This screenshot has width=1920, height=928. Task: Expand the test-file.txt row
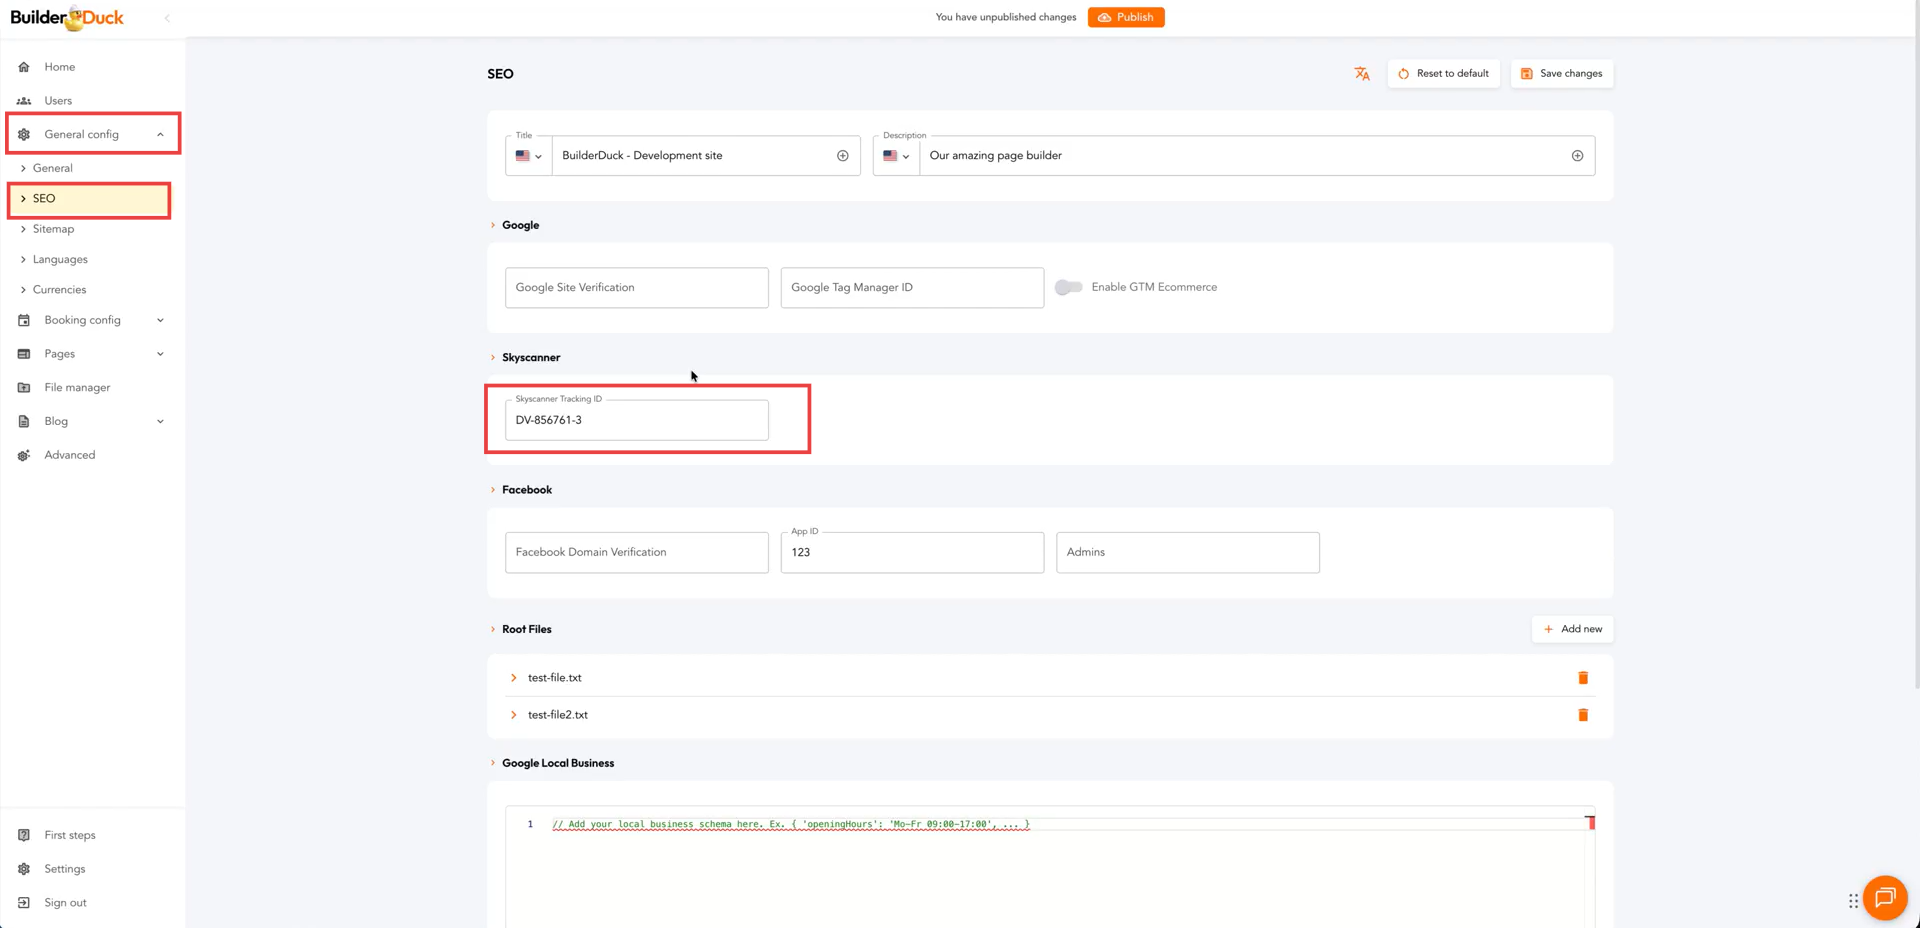[514, 678]
